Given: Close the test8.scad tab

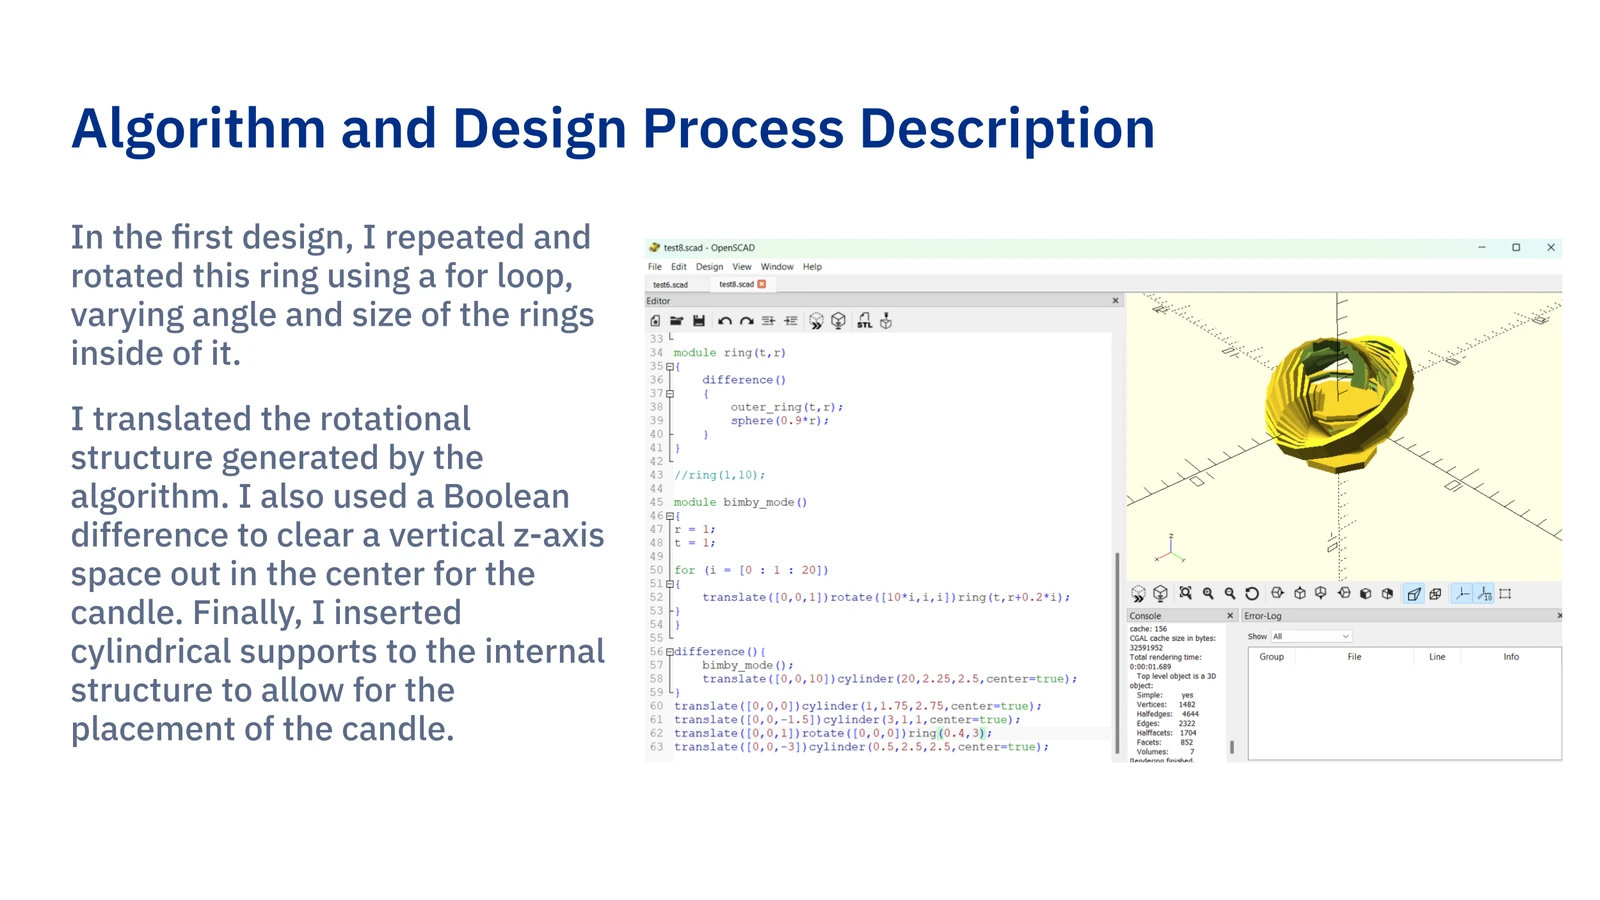Looking at the screenshot, I should point(762,284).
